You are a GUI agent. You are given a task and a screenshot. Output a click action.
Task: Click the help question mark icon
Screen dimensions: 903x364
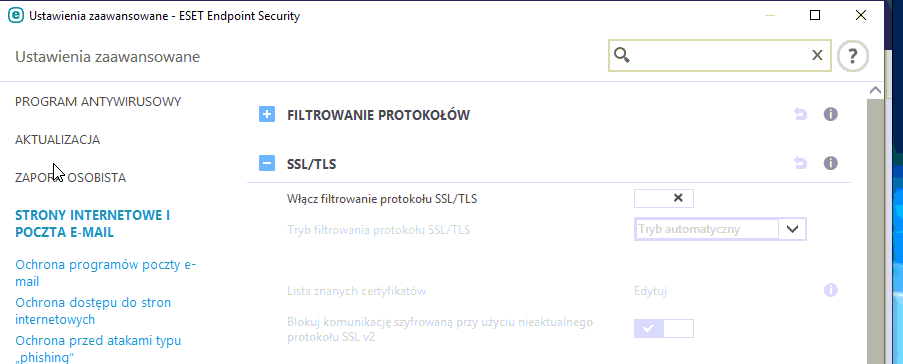(x=852, y=56)
